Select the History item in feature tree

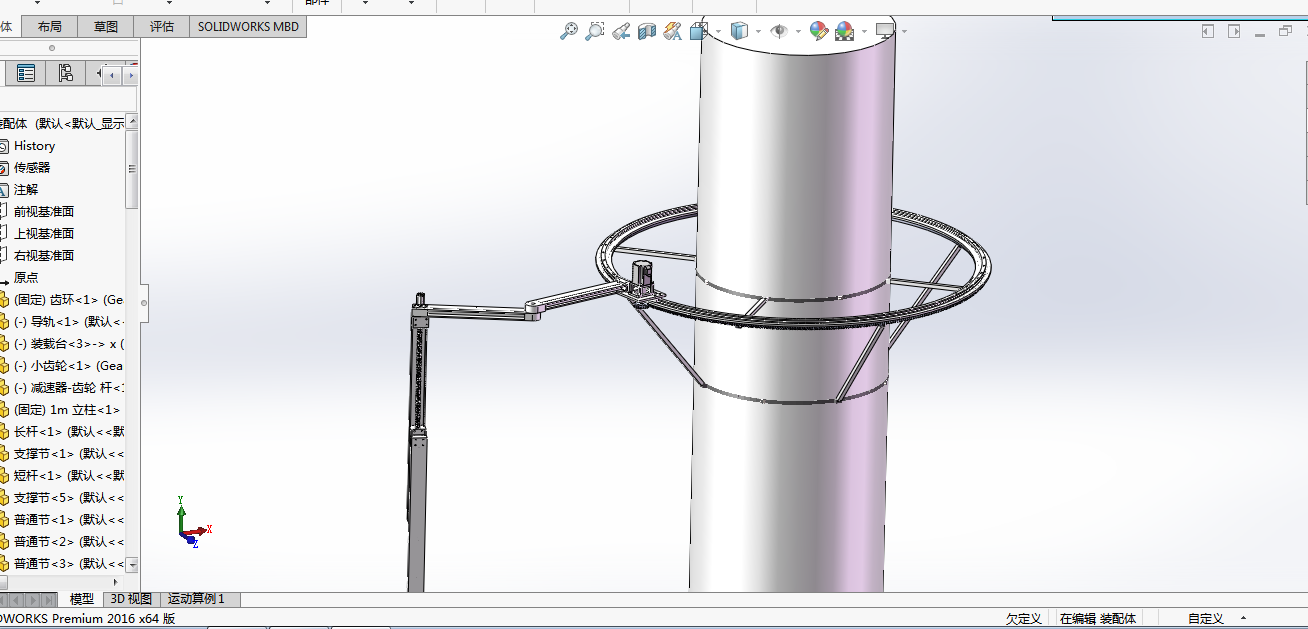click(x=34, y=146)
